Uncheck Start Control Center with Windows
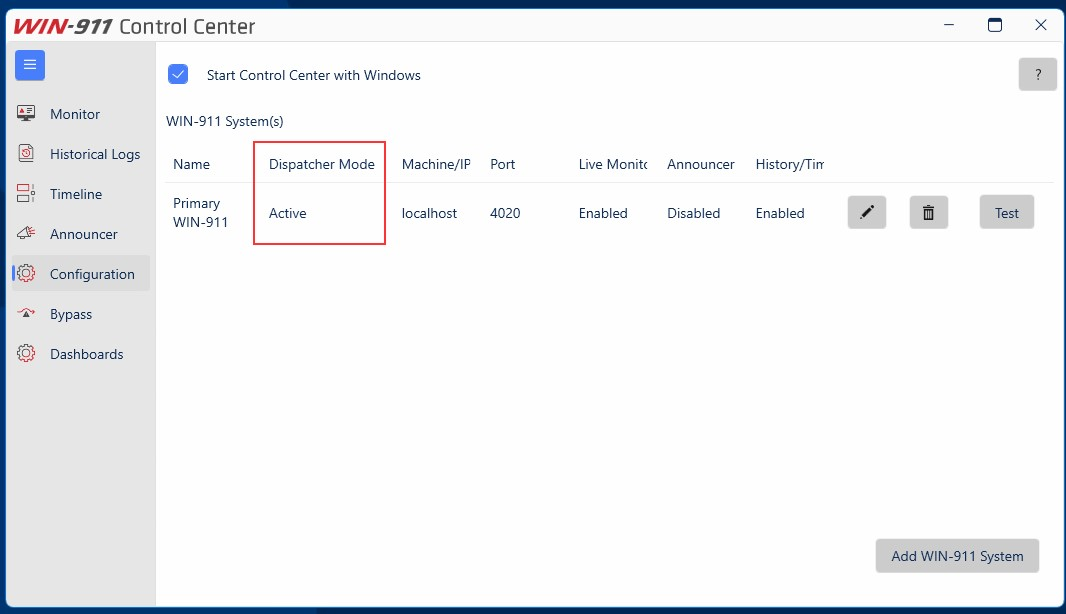This screenshot has height=614, width=1066. pyautogui.click(x=178, y=74)
